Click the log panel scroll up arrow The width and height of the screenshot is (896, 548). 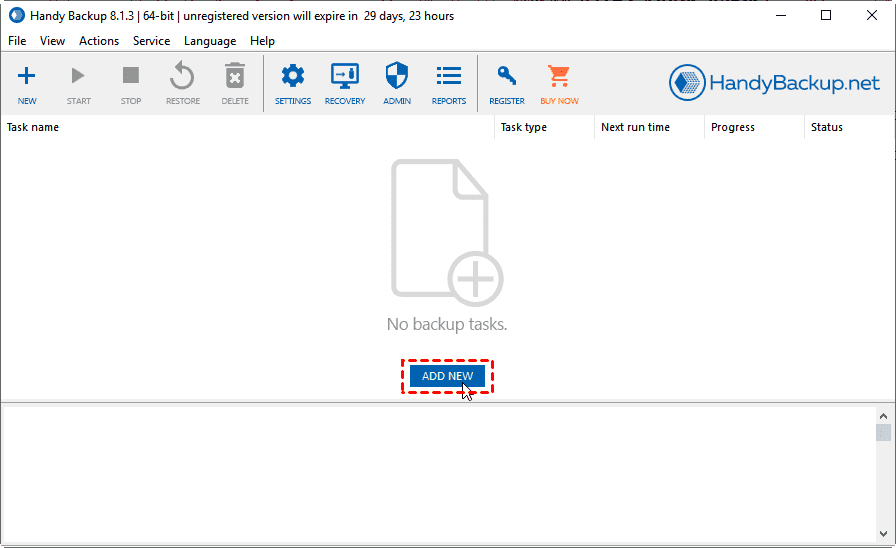[x=883, y=416]
